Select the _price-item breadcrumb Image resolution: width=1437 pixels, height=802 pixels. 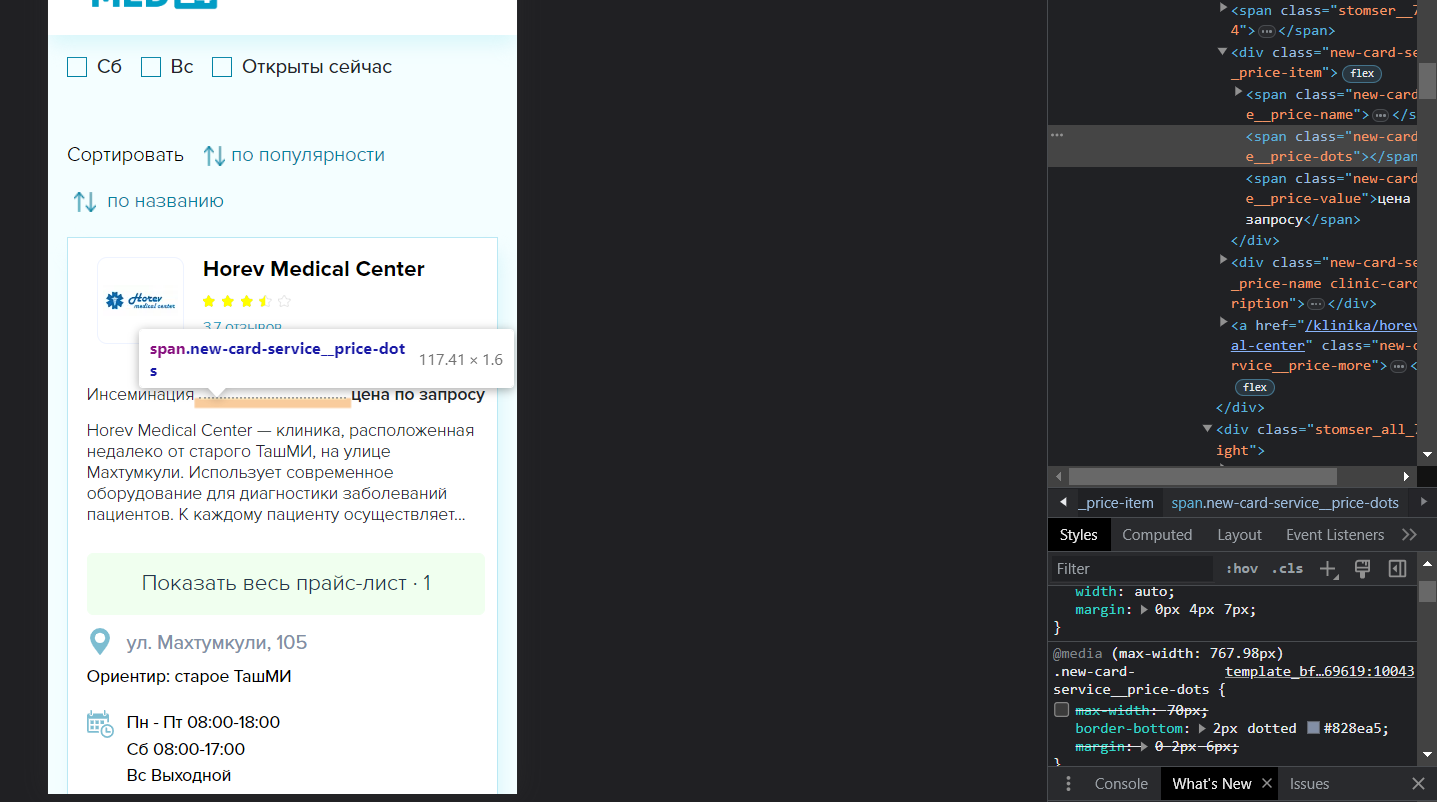pos(1115,503)
